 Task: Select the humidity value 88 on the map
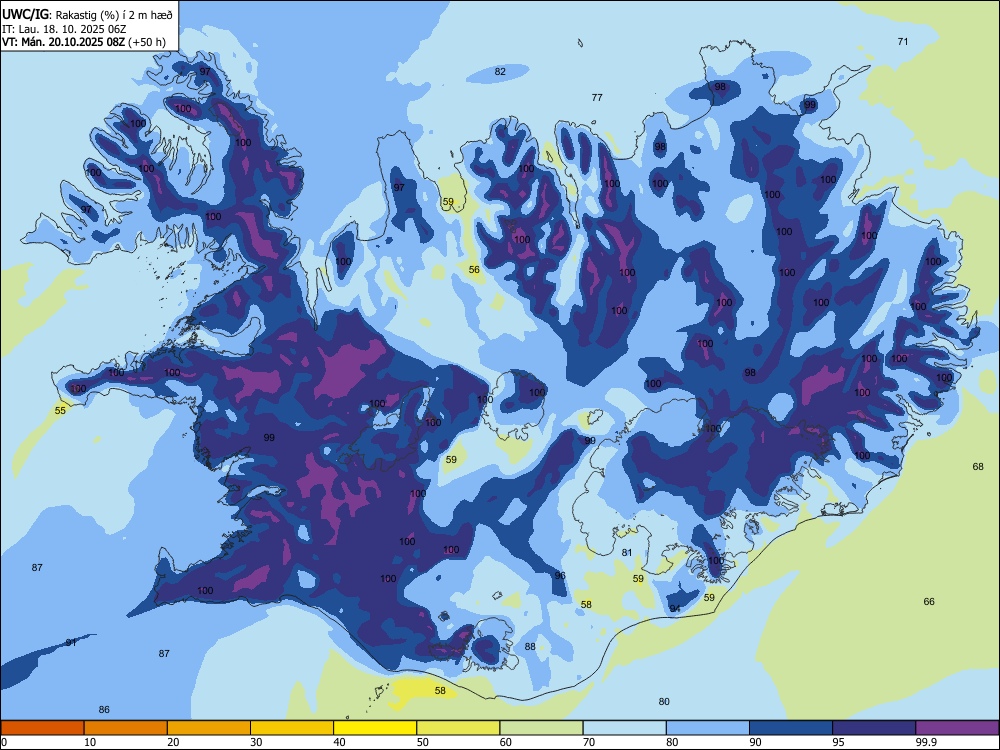[530, 647]
